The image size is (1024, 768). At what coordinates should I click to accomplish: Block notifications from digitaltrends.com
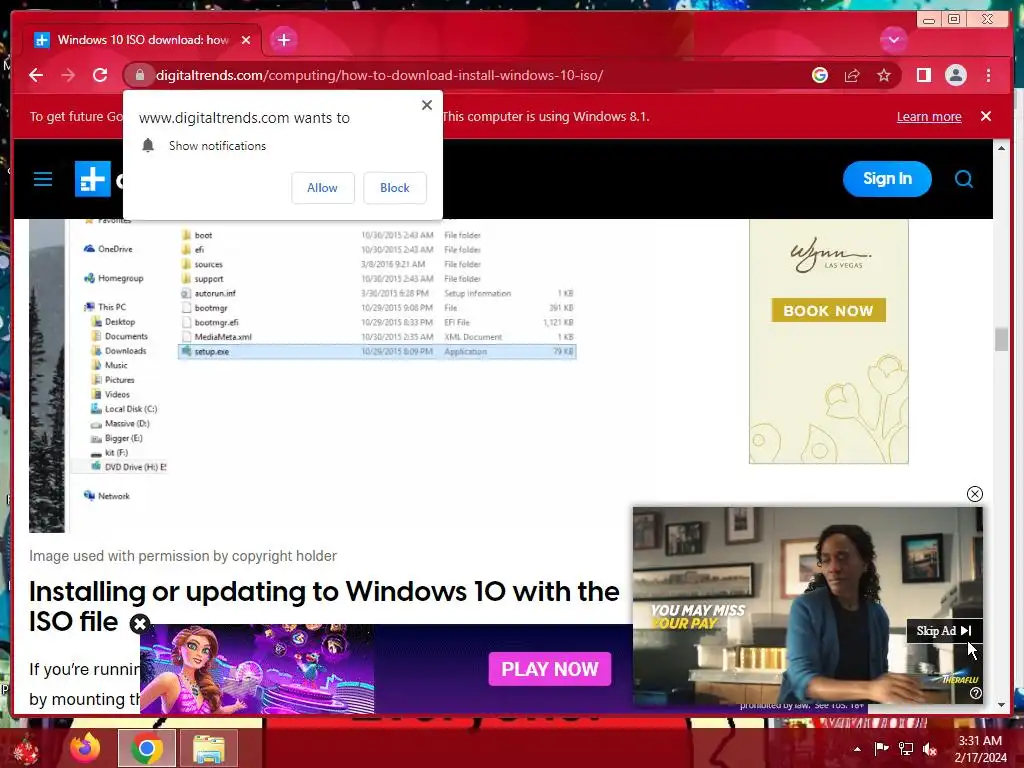394,188
